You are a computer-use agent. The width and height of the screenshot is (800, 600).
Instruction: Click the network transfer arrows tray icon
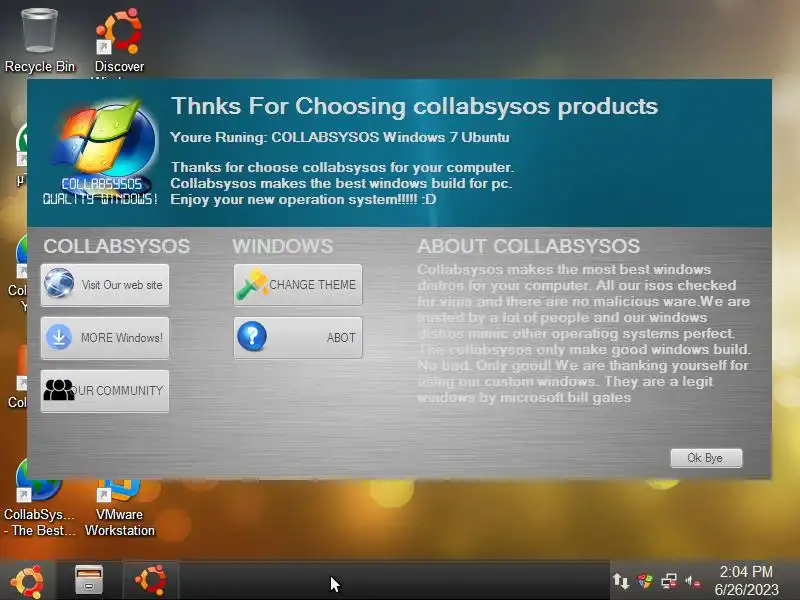[x=620, y=581]
